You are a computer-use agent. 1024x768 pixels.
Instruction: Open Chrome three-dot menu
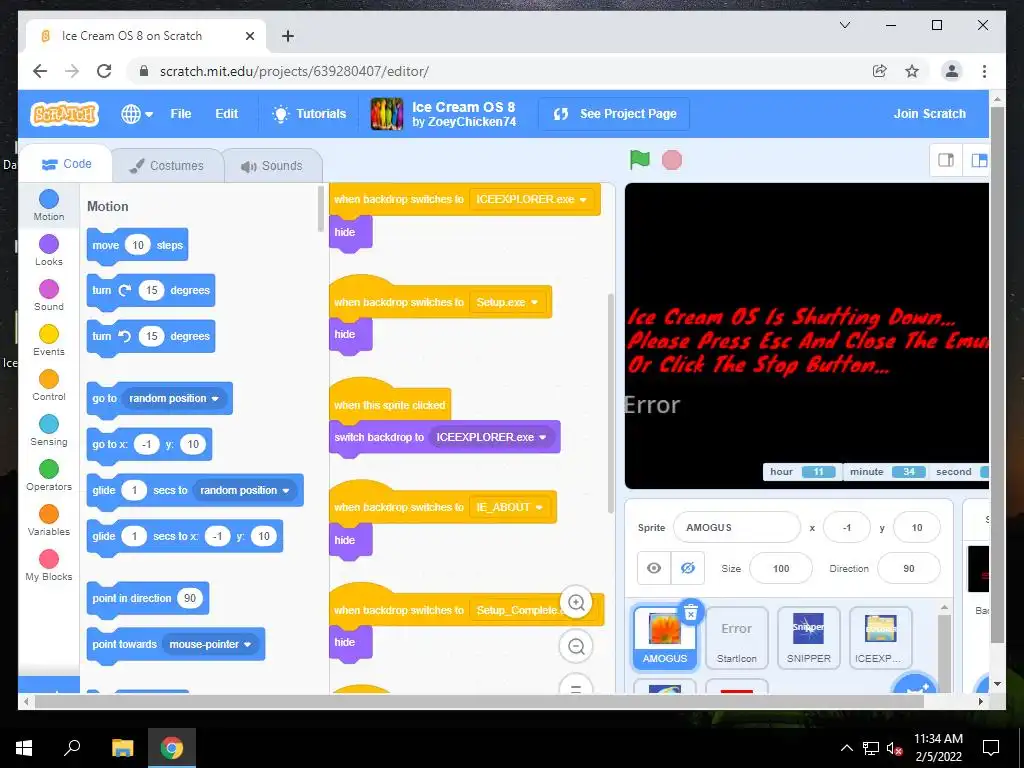point(984,71)
